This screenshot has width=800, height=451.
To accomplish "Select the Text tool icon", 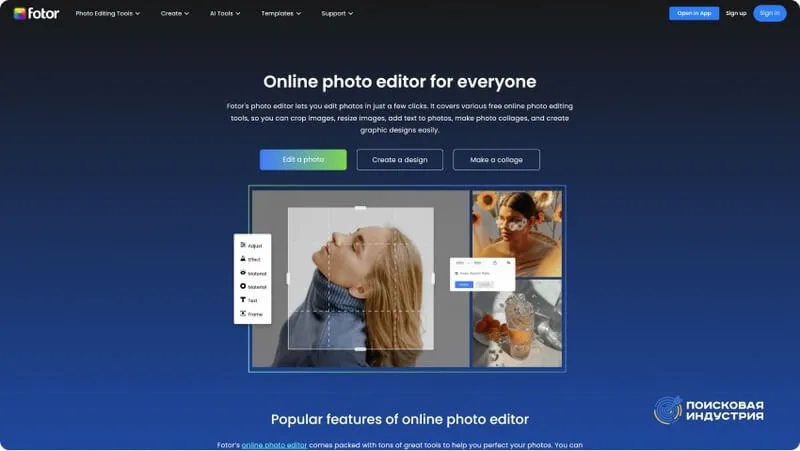I will pyautogui.click(x=243, y=300).
